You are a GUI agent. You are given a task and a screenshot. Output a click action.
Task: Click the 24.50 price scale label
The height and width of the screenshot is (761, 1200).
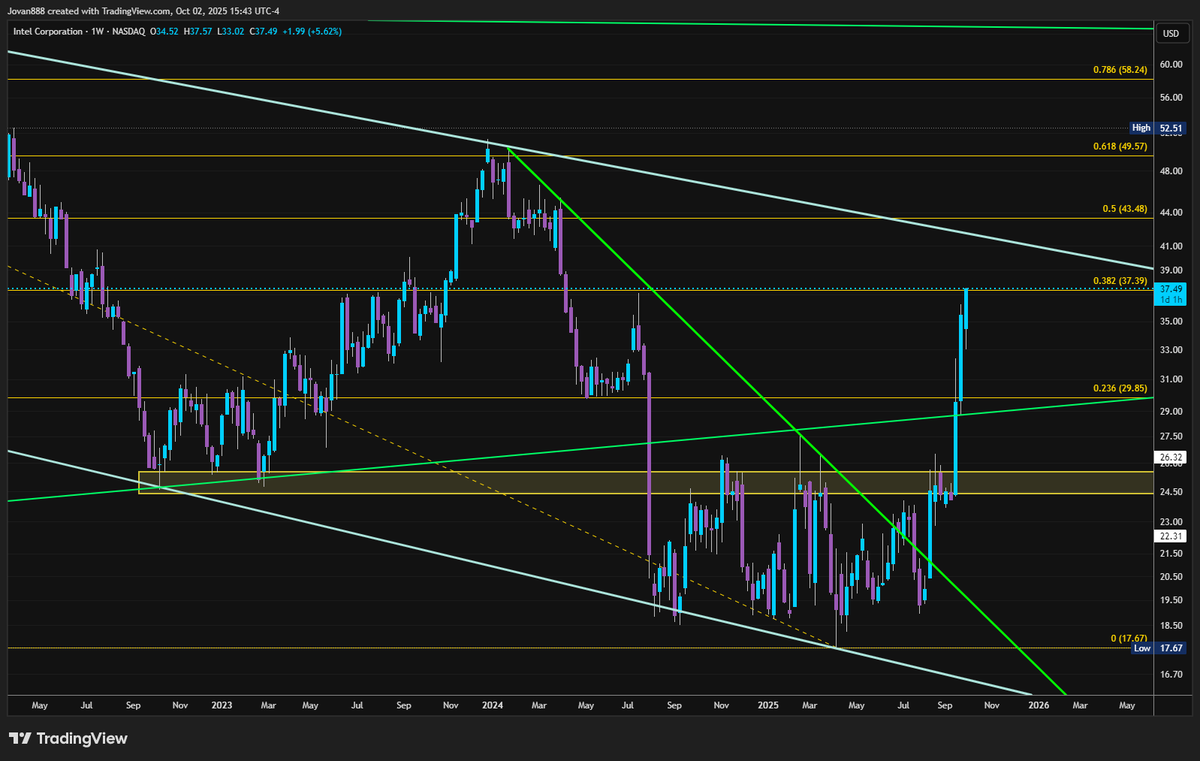[x=1170, y=491]
